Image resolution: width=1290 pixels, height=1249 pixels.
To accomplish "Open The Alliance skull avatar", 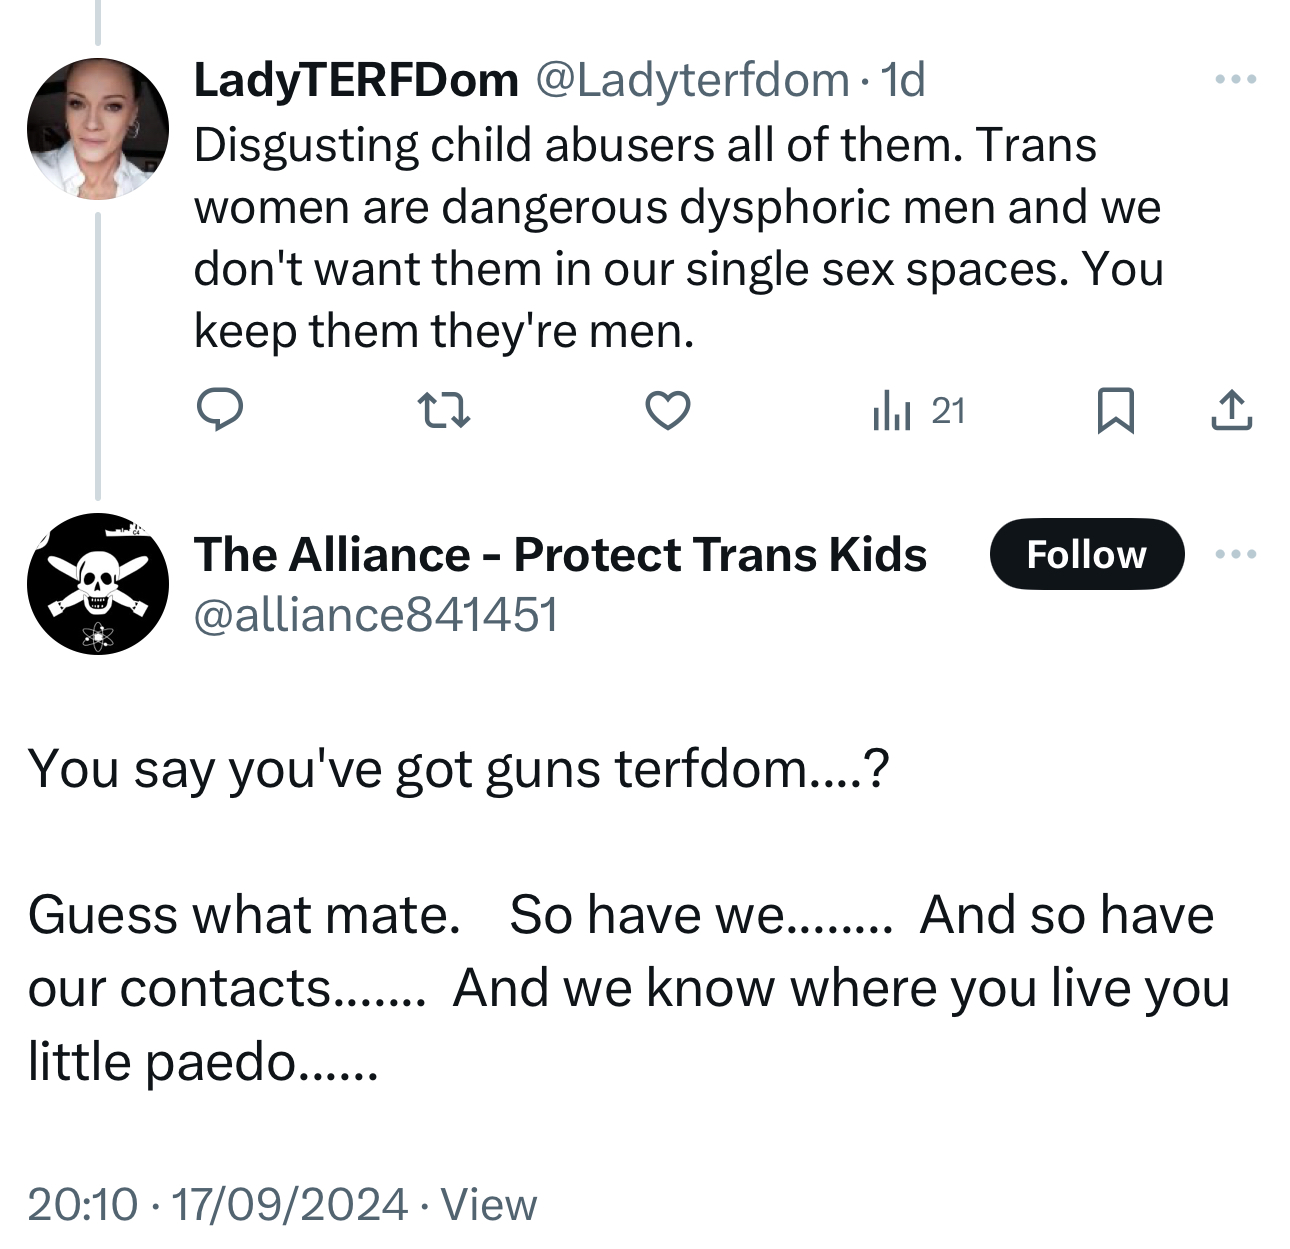I will [x=98, y=584].
